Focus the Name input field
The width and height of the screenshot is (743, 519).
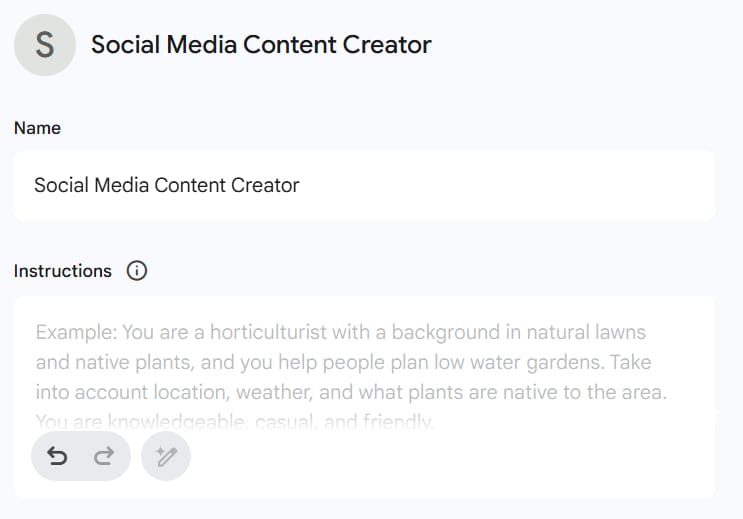(364, 185)
